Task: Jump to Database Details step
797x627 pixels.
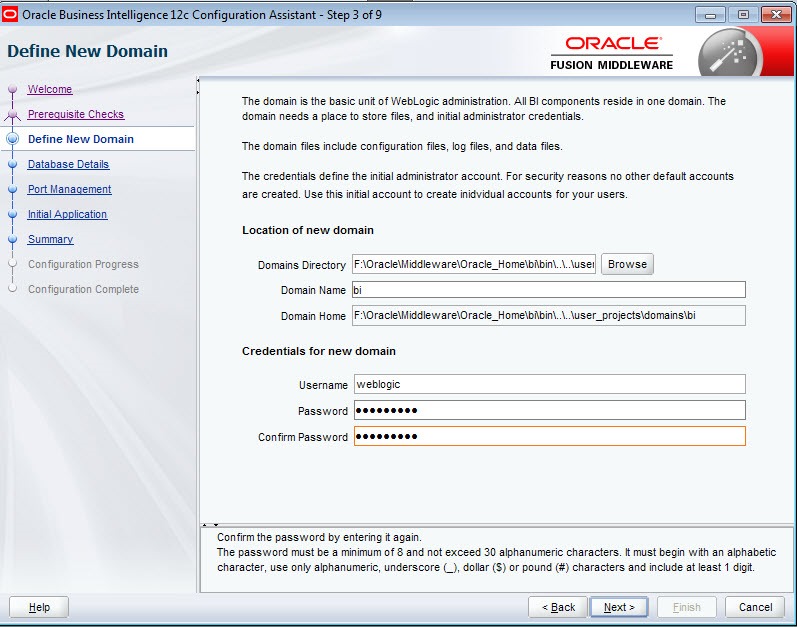Action: pyautogui.click(x=68, y=164)
